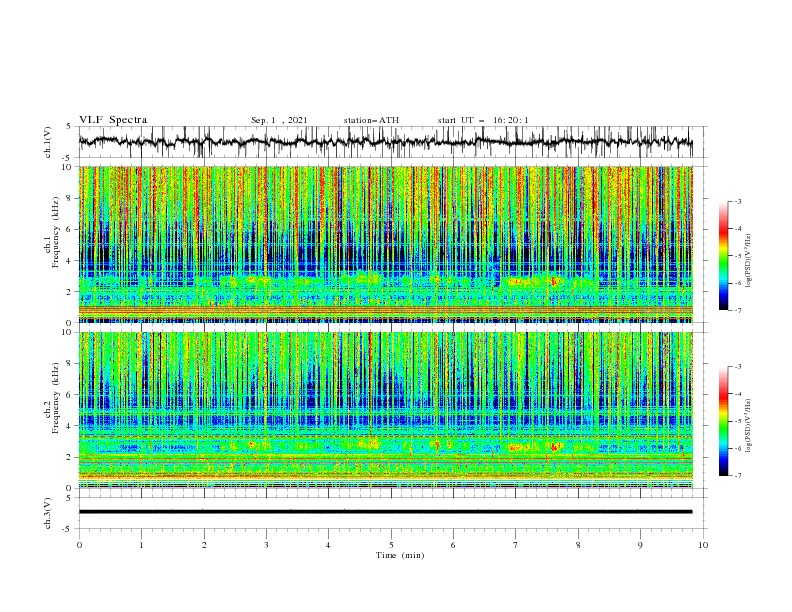This screenshot has width=792, height=612.
Task: Click the "ch.3(V)" axis label
Action: [48, 513]
